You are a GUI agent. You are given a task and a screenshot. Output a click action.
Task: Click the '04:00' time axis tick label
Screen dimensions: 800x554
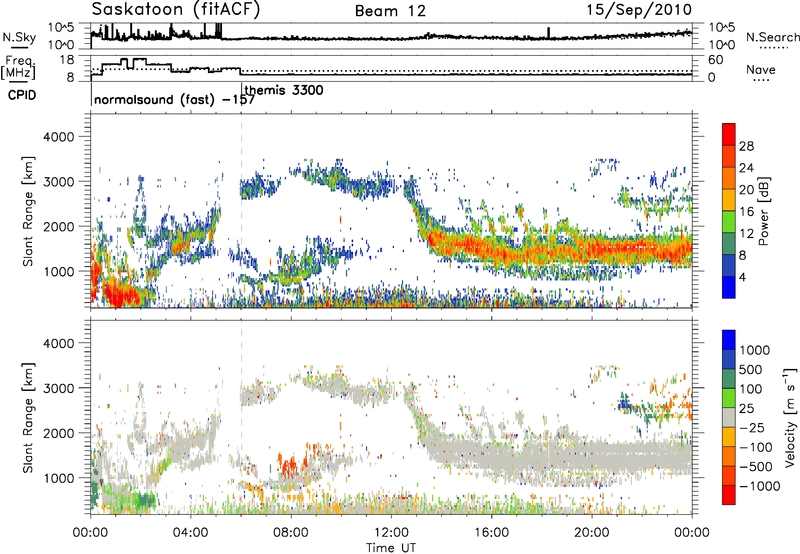[x=191, y=533]
